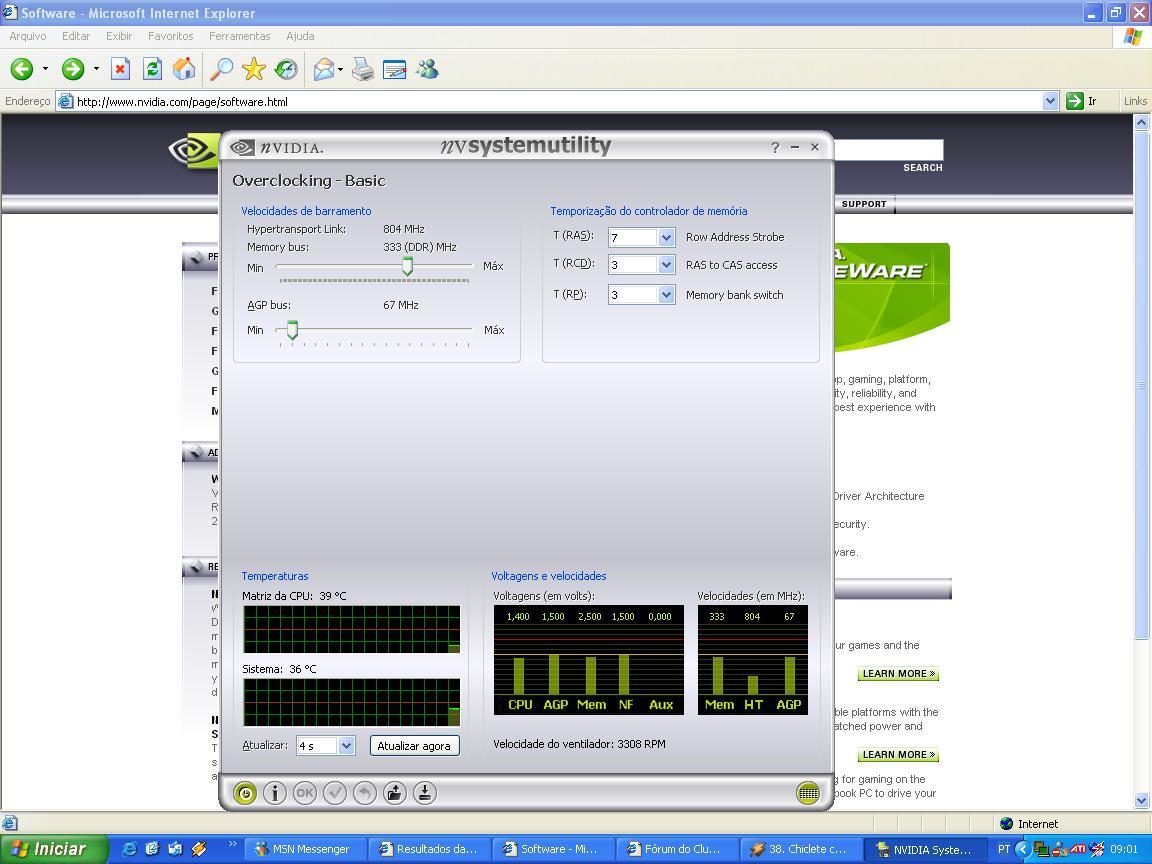This screenshot has height=864, width=1152.
Task: Open the info 'i' icon in NVIDIA utility
Action: (x=275, y=793)
